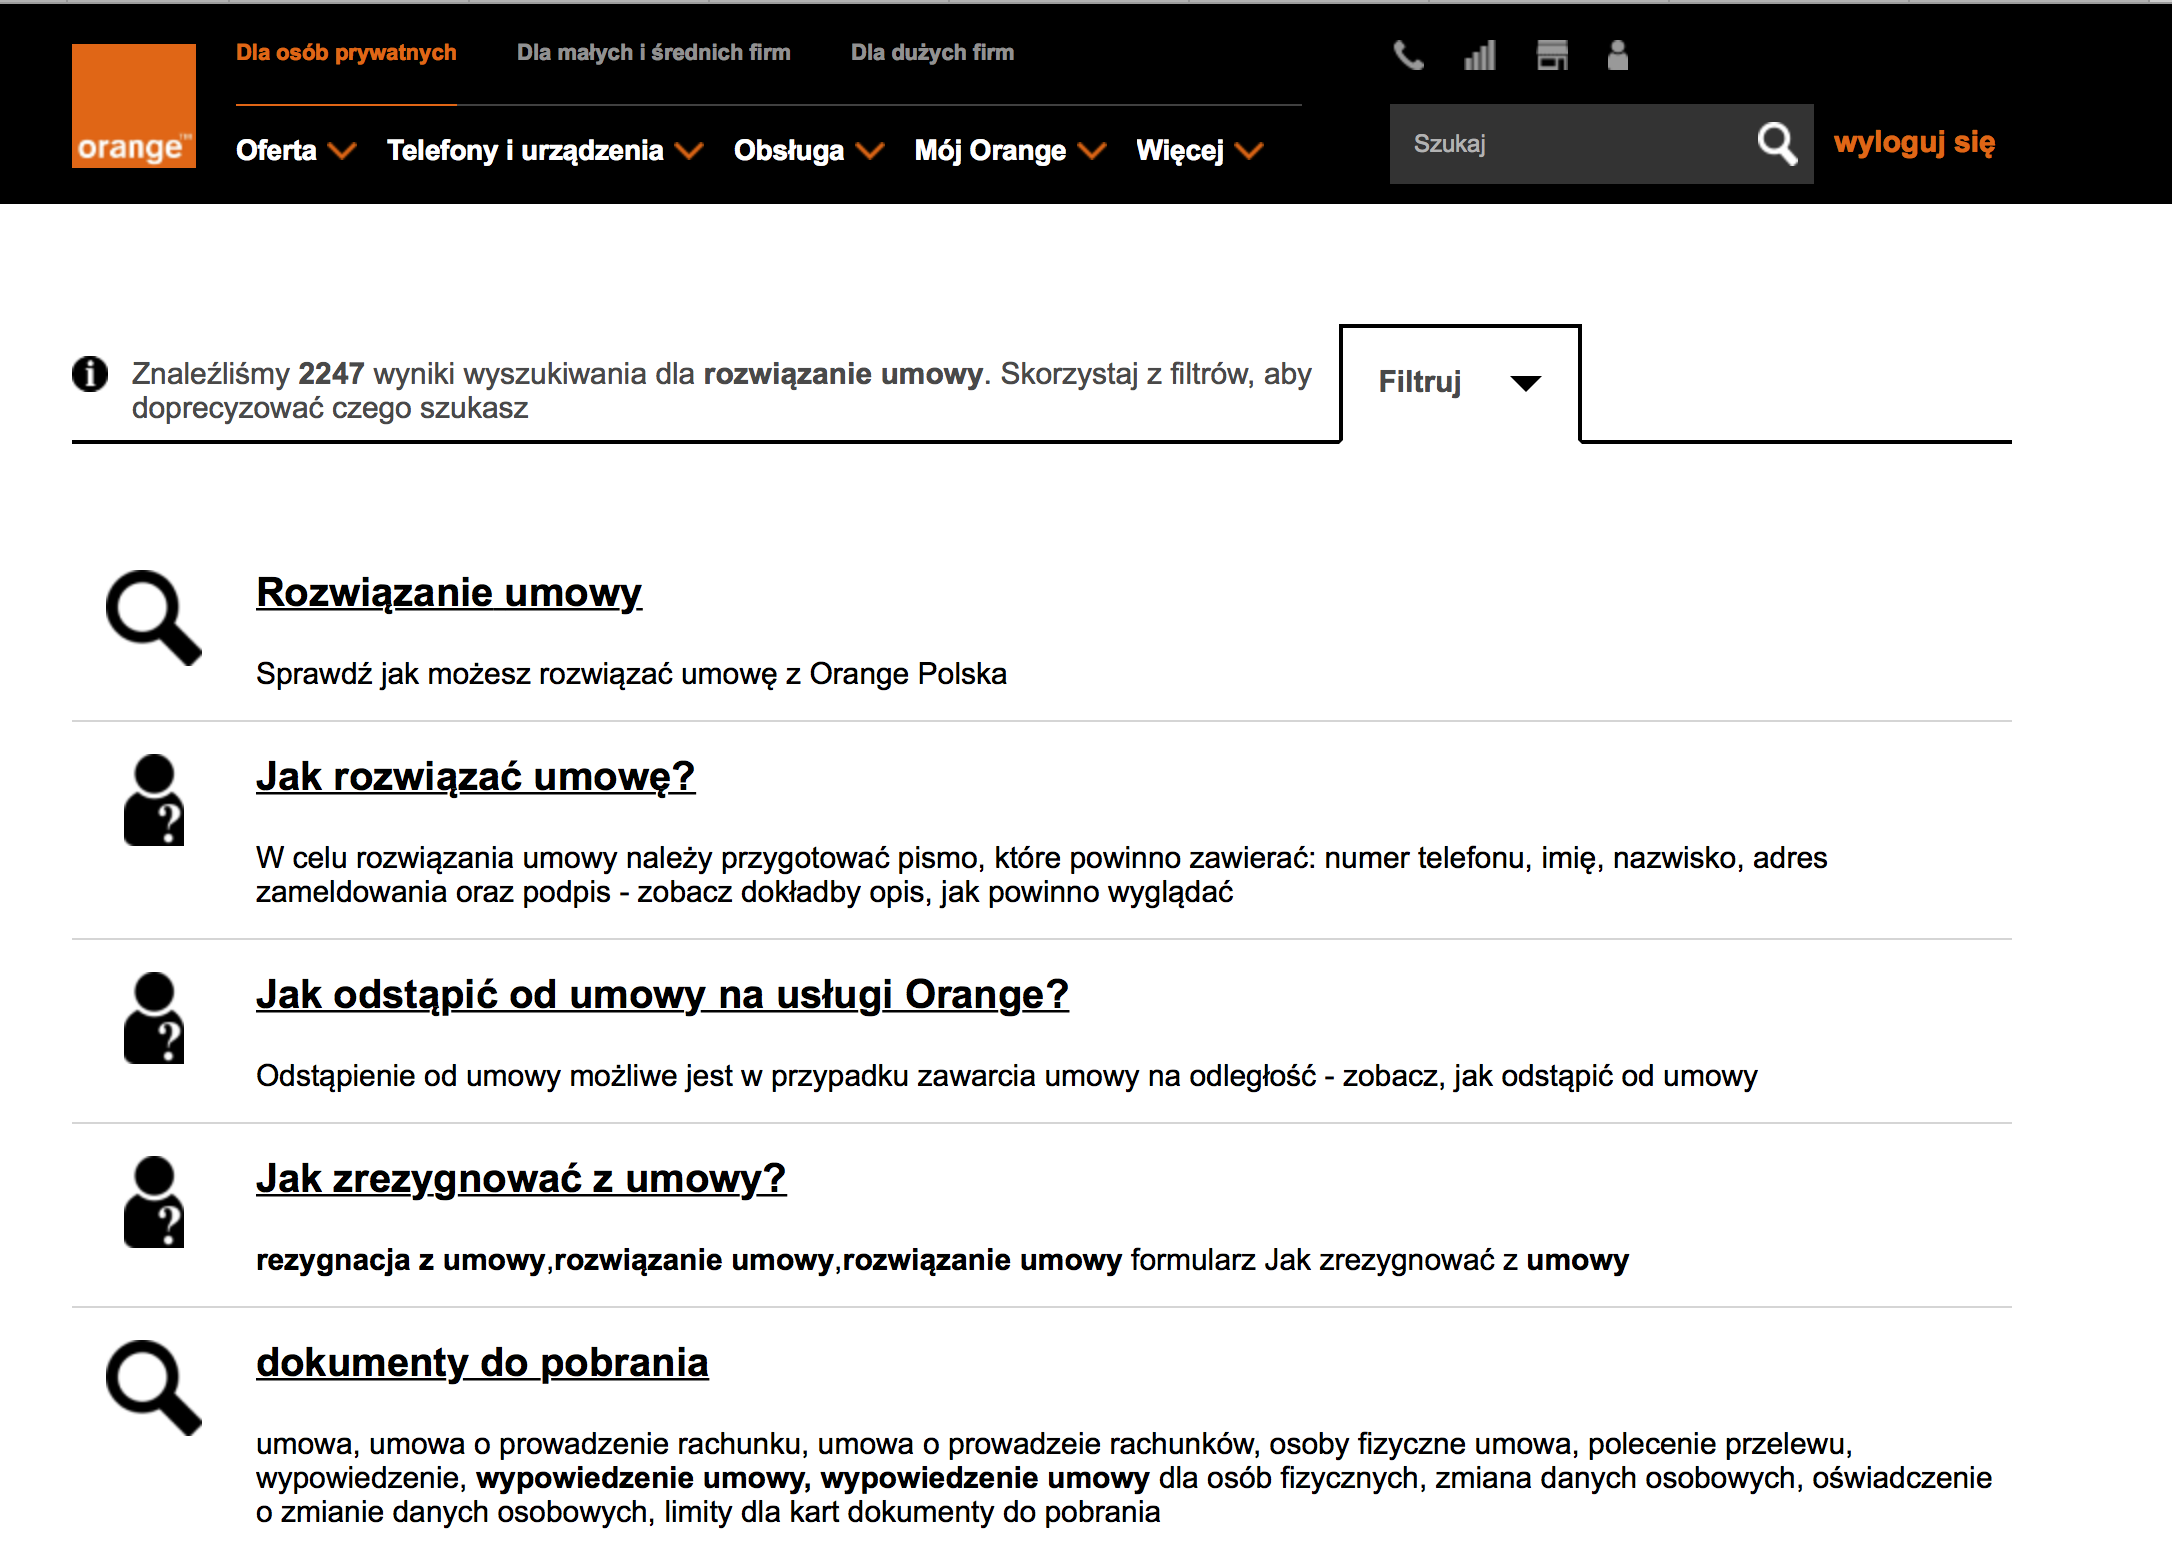This screenshot has width=2172, height=1556.
Task: Click the Orange logo
Action: pos(133,105)
